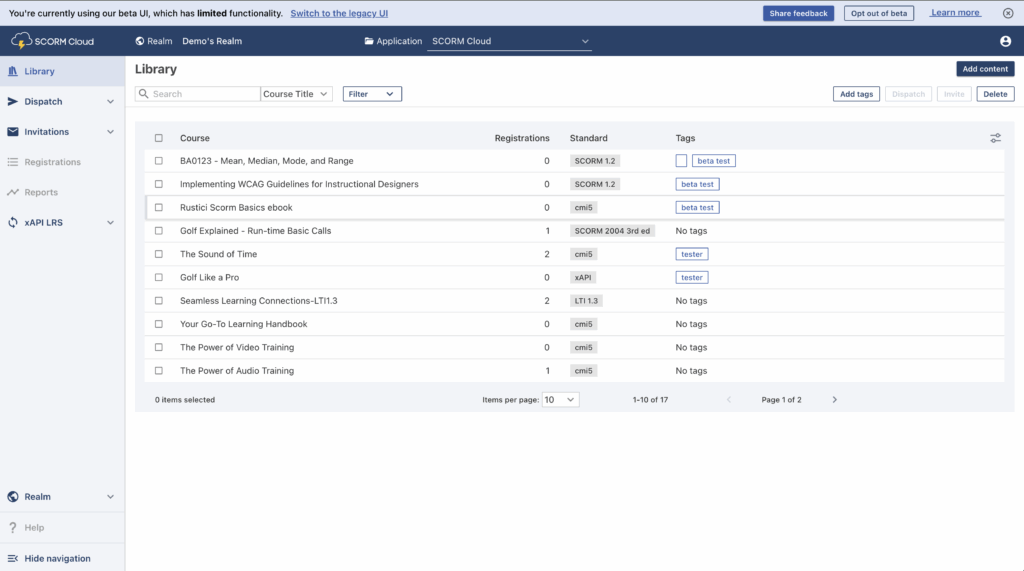Click the SCORM Cloud logo
This screenshot has height=571, width=1024.
(x=52, y=41)
